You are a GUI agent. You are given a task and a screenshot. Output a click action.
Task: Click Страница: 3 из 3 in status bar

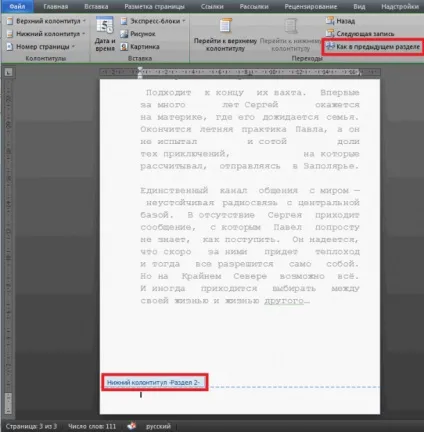click(x=31, y=426)
